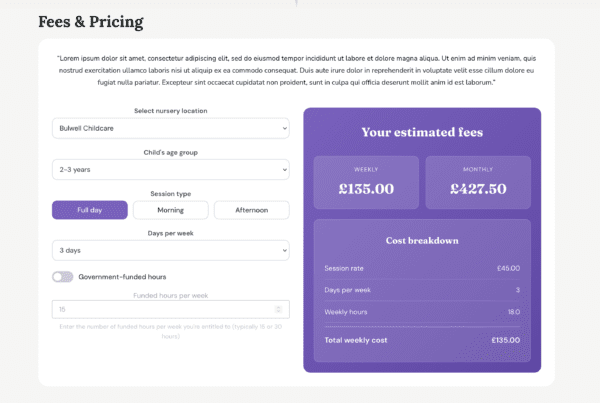Select the Session rate row

click(422, 268)
